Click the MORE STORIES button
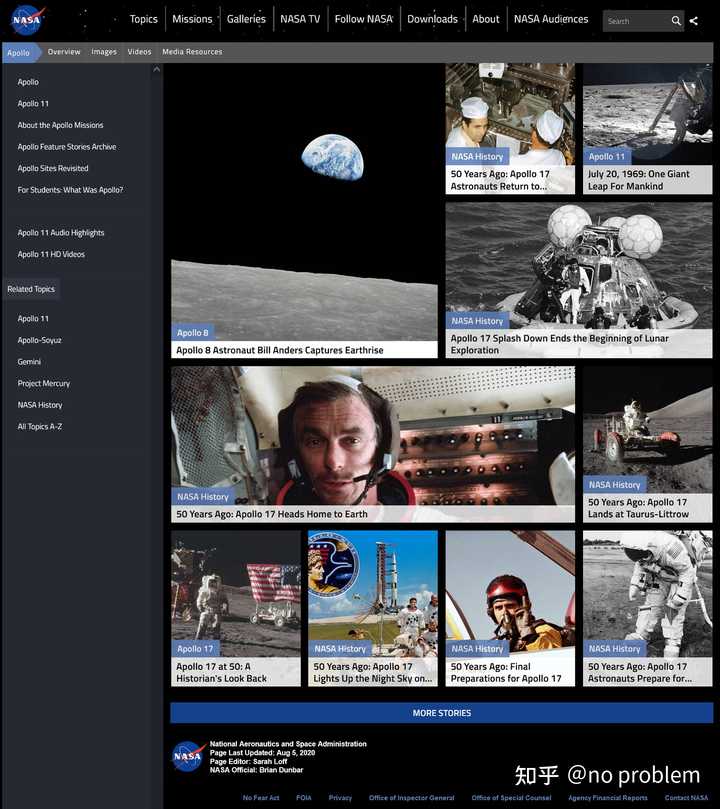 point(441,713)
